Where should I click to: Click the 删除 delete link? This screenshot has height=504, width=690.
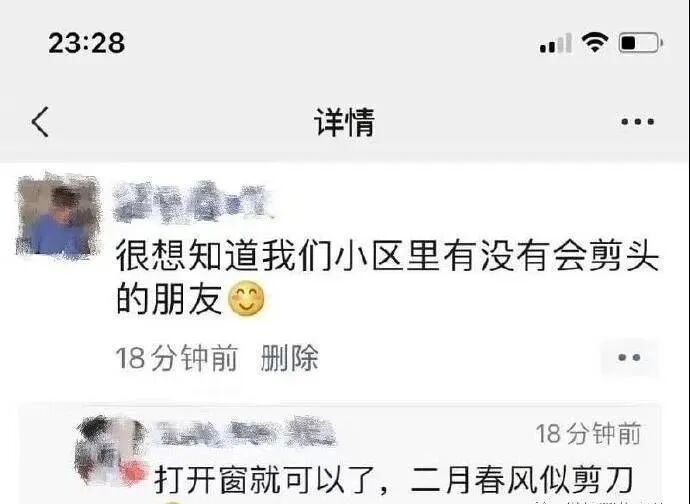[x=290, y=358]
